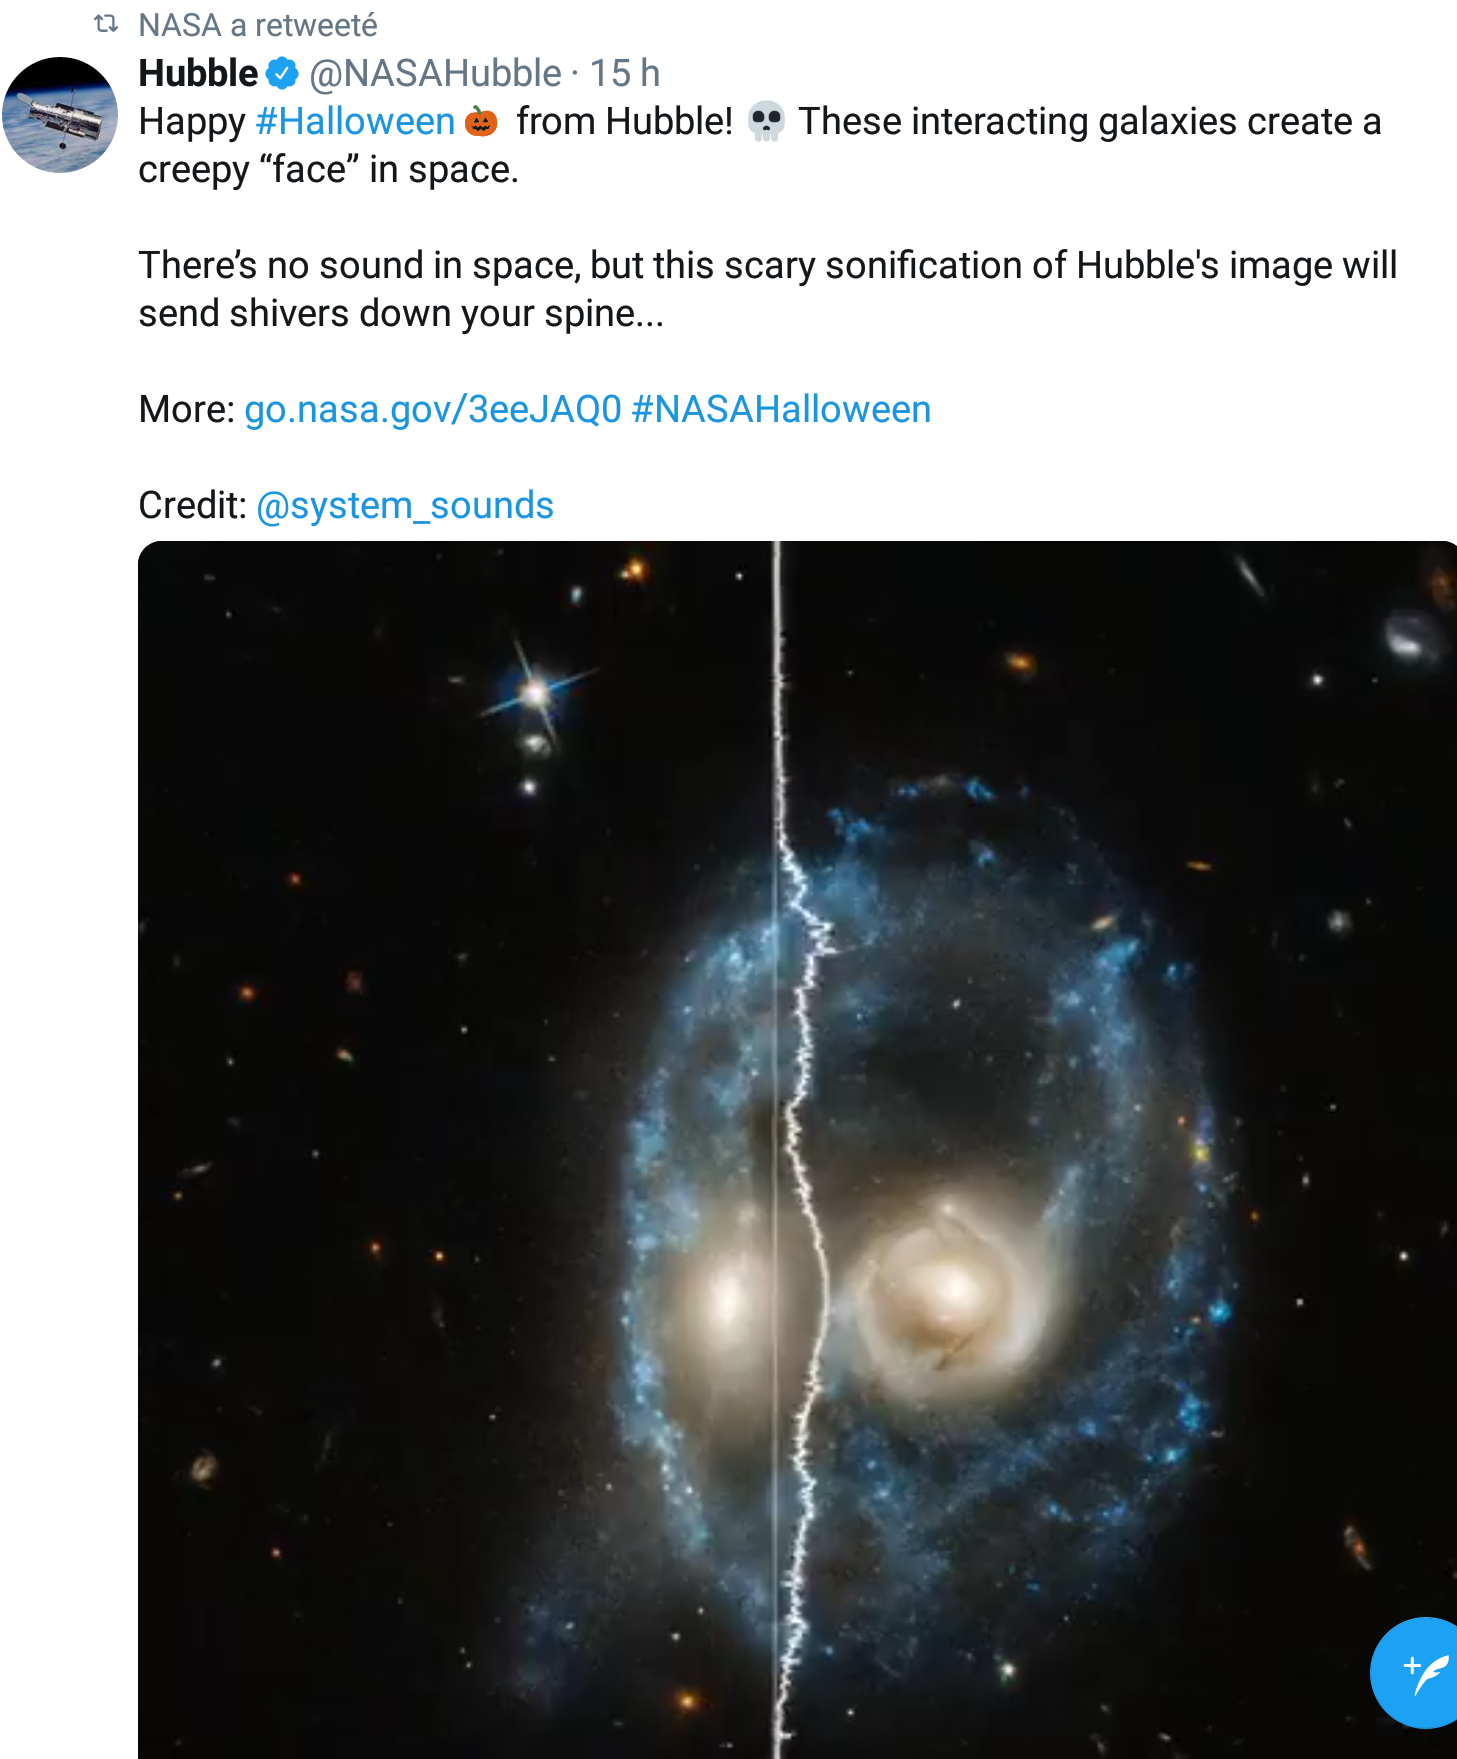Open the Hubble telescope profile avatar
The image size is (1457, 1759).
[60, 114]
